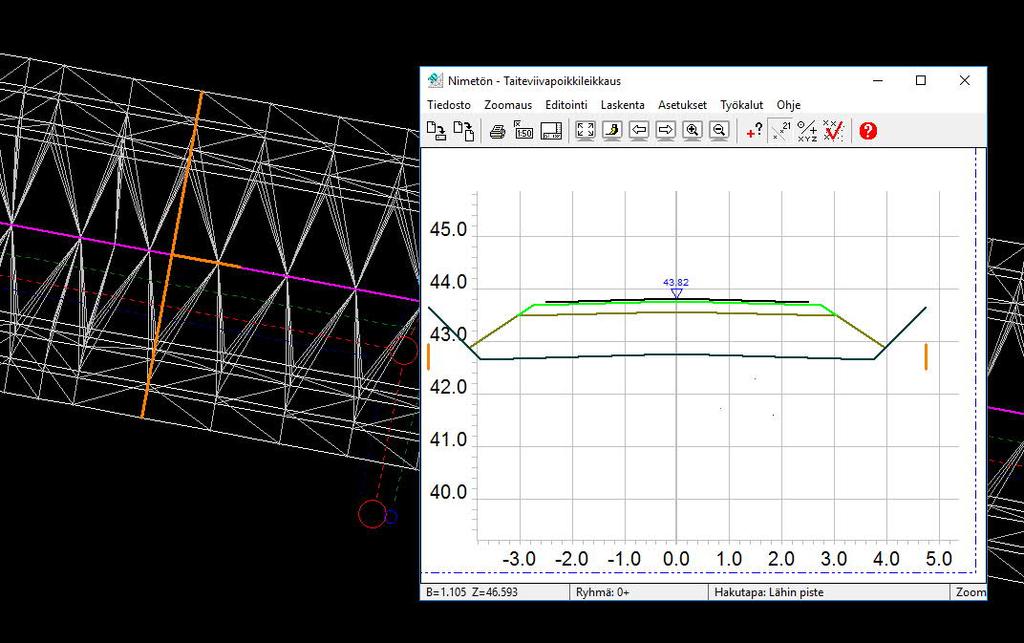Image resolution: width=1024 pixels, height=643 pixels.
Task: Click the 43.82 elevation label
Action: 676,282
